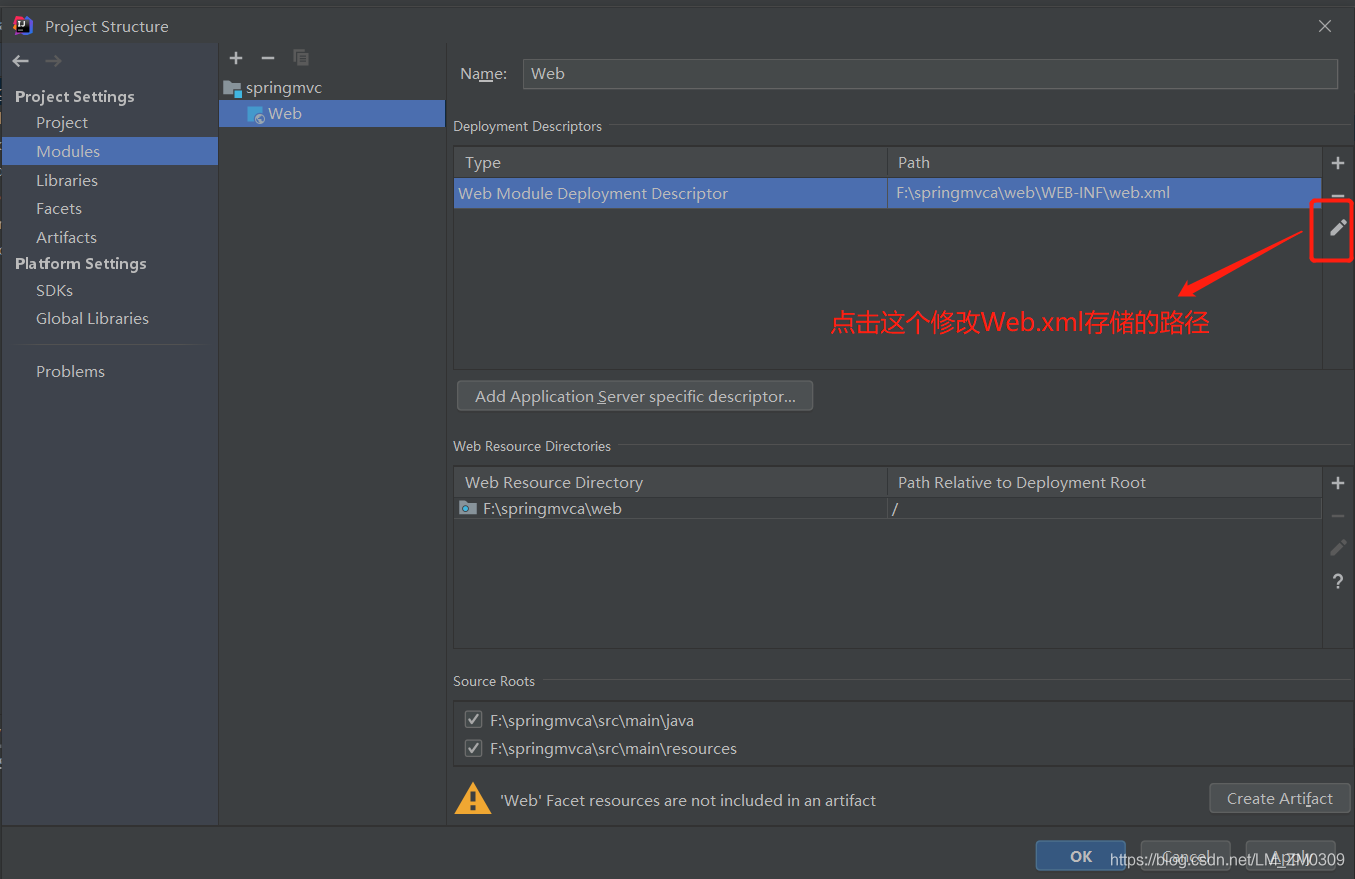Click the relative path cell showing slash

tap(1104, 508)
